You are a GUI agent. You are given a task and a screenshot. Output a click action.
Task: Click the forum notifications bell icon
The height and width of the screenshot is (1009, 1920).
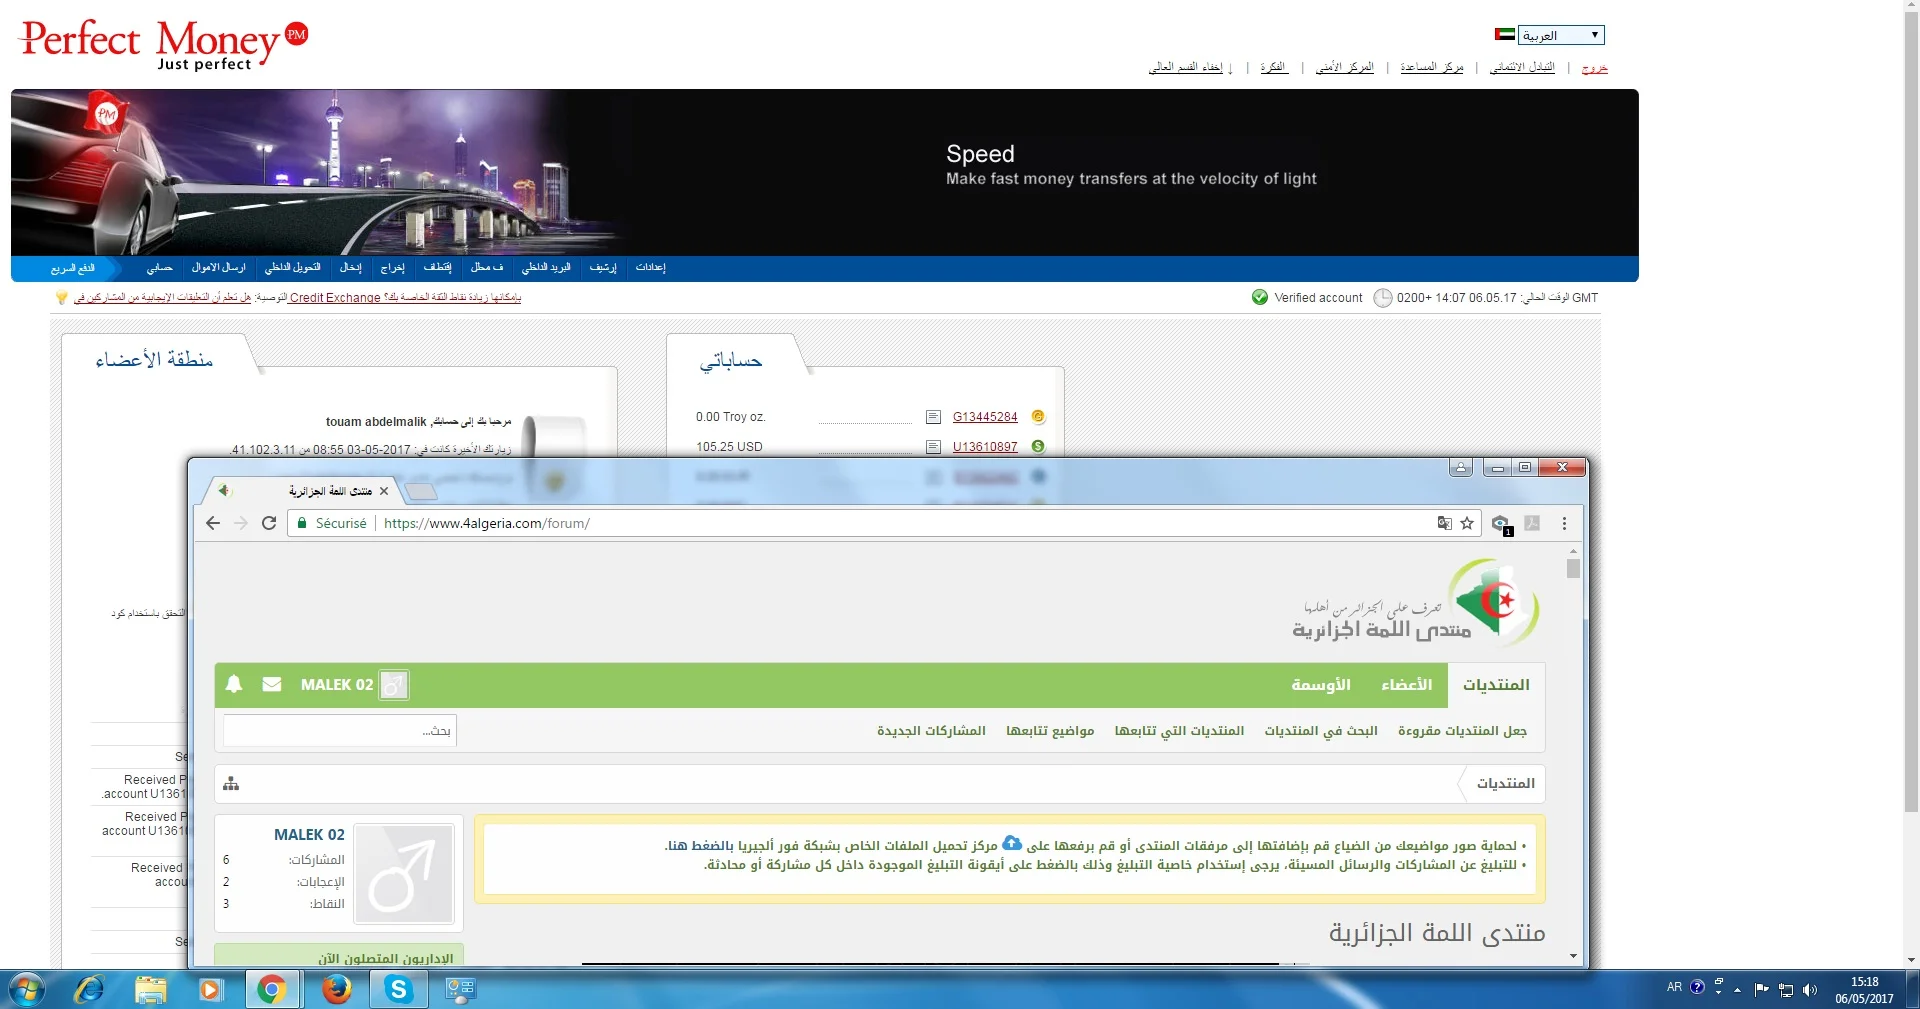[234, 685]
